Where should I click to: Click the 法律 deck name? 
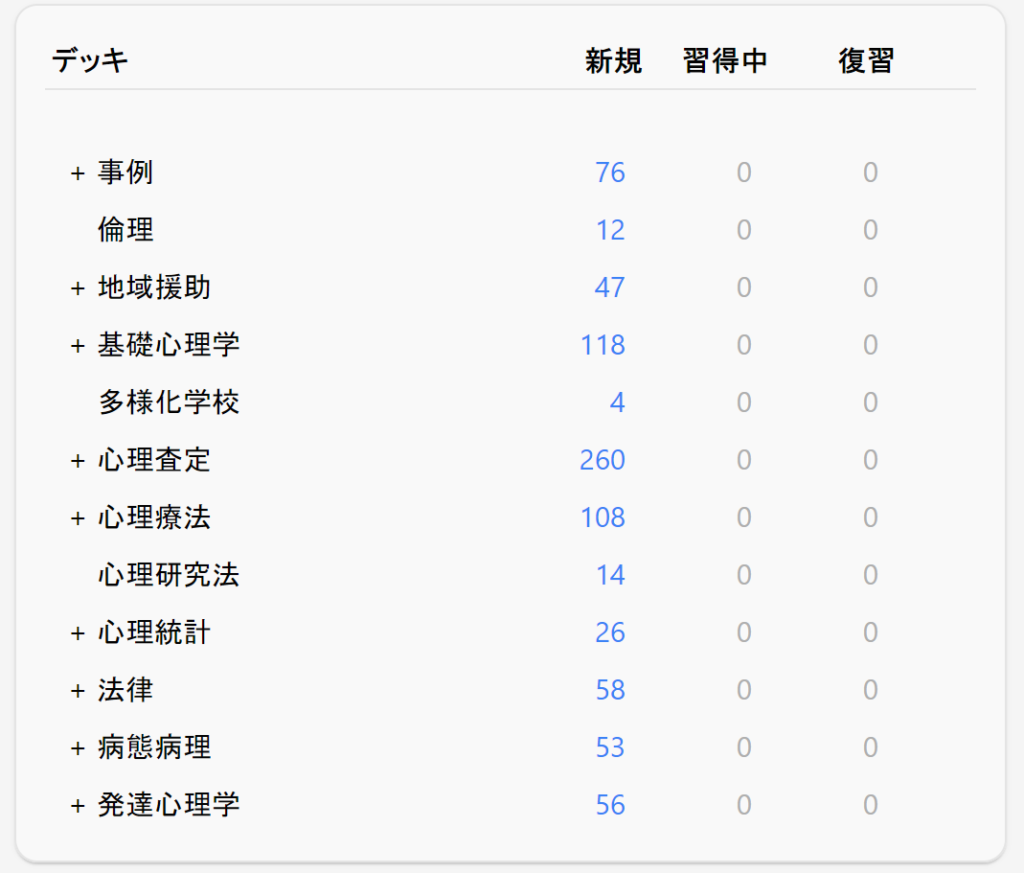click(125, 690)
